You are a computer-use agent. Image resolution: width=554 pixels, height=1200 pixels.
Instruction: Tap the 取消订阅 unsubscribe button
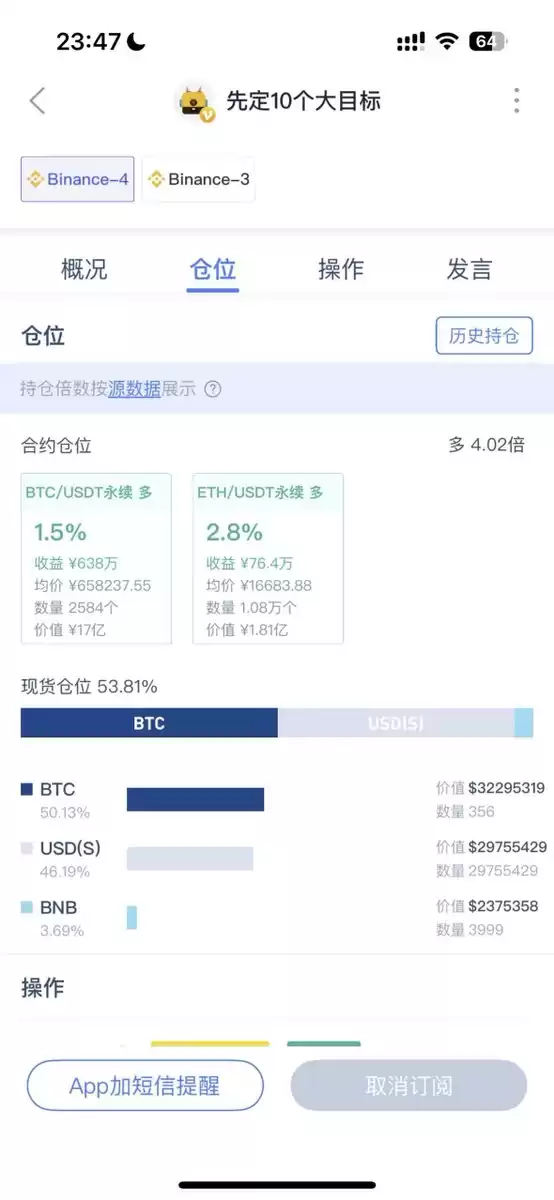pyautogui.click(x=409, y=1086)
